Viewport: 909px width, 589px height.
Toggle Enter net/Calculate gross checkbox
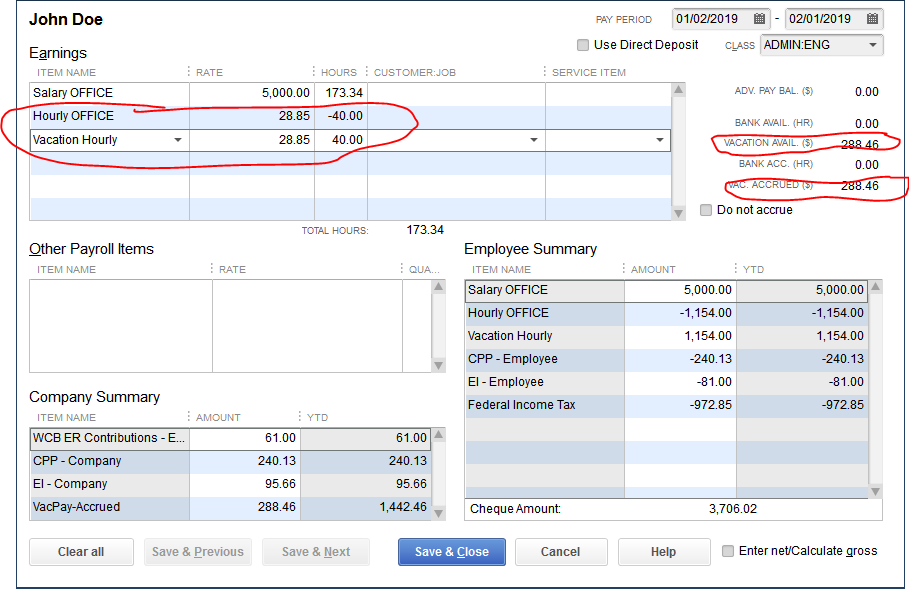click(728, 551)
